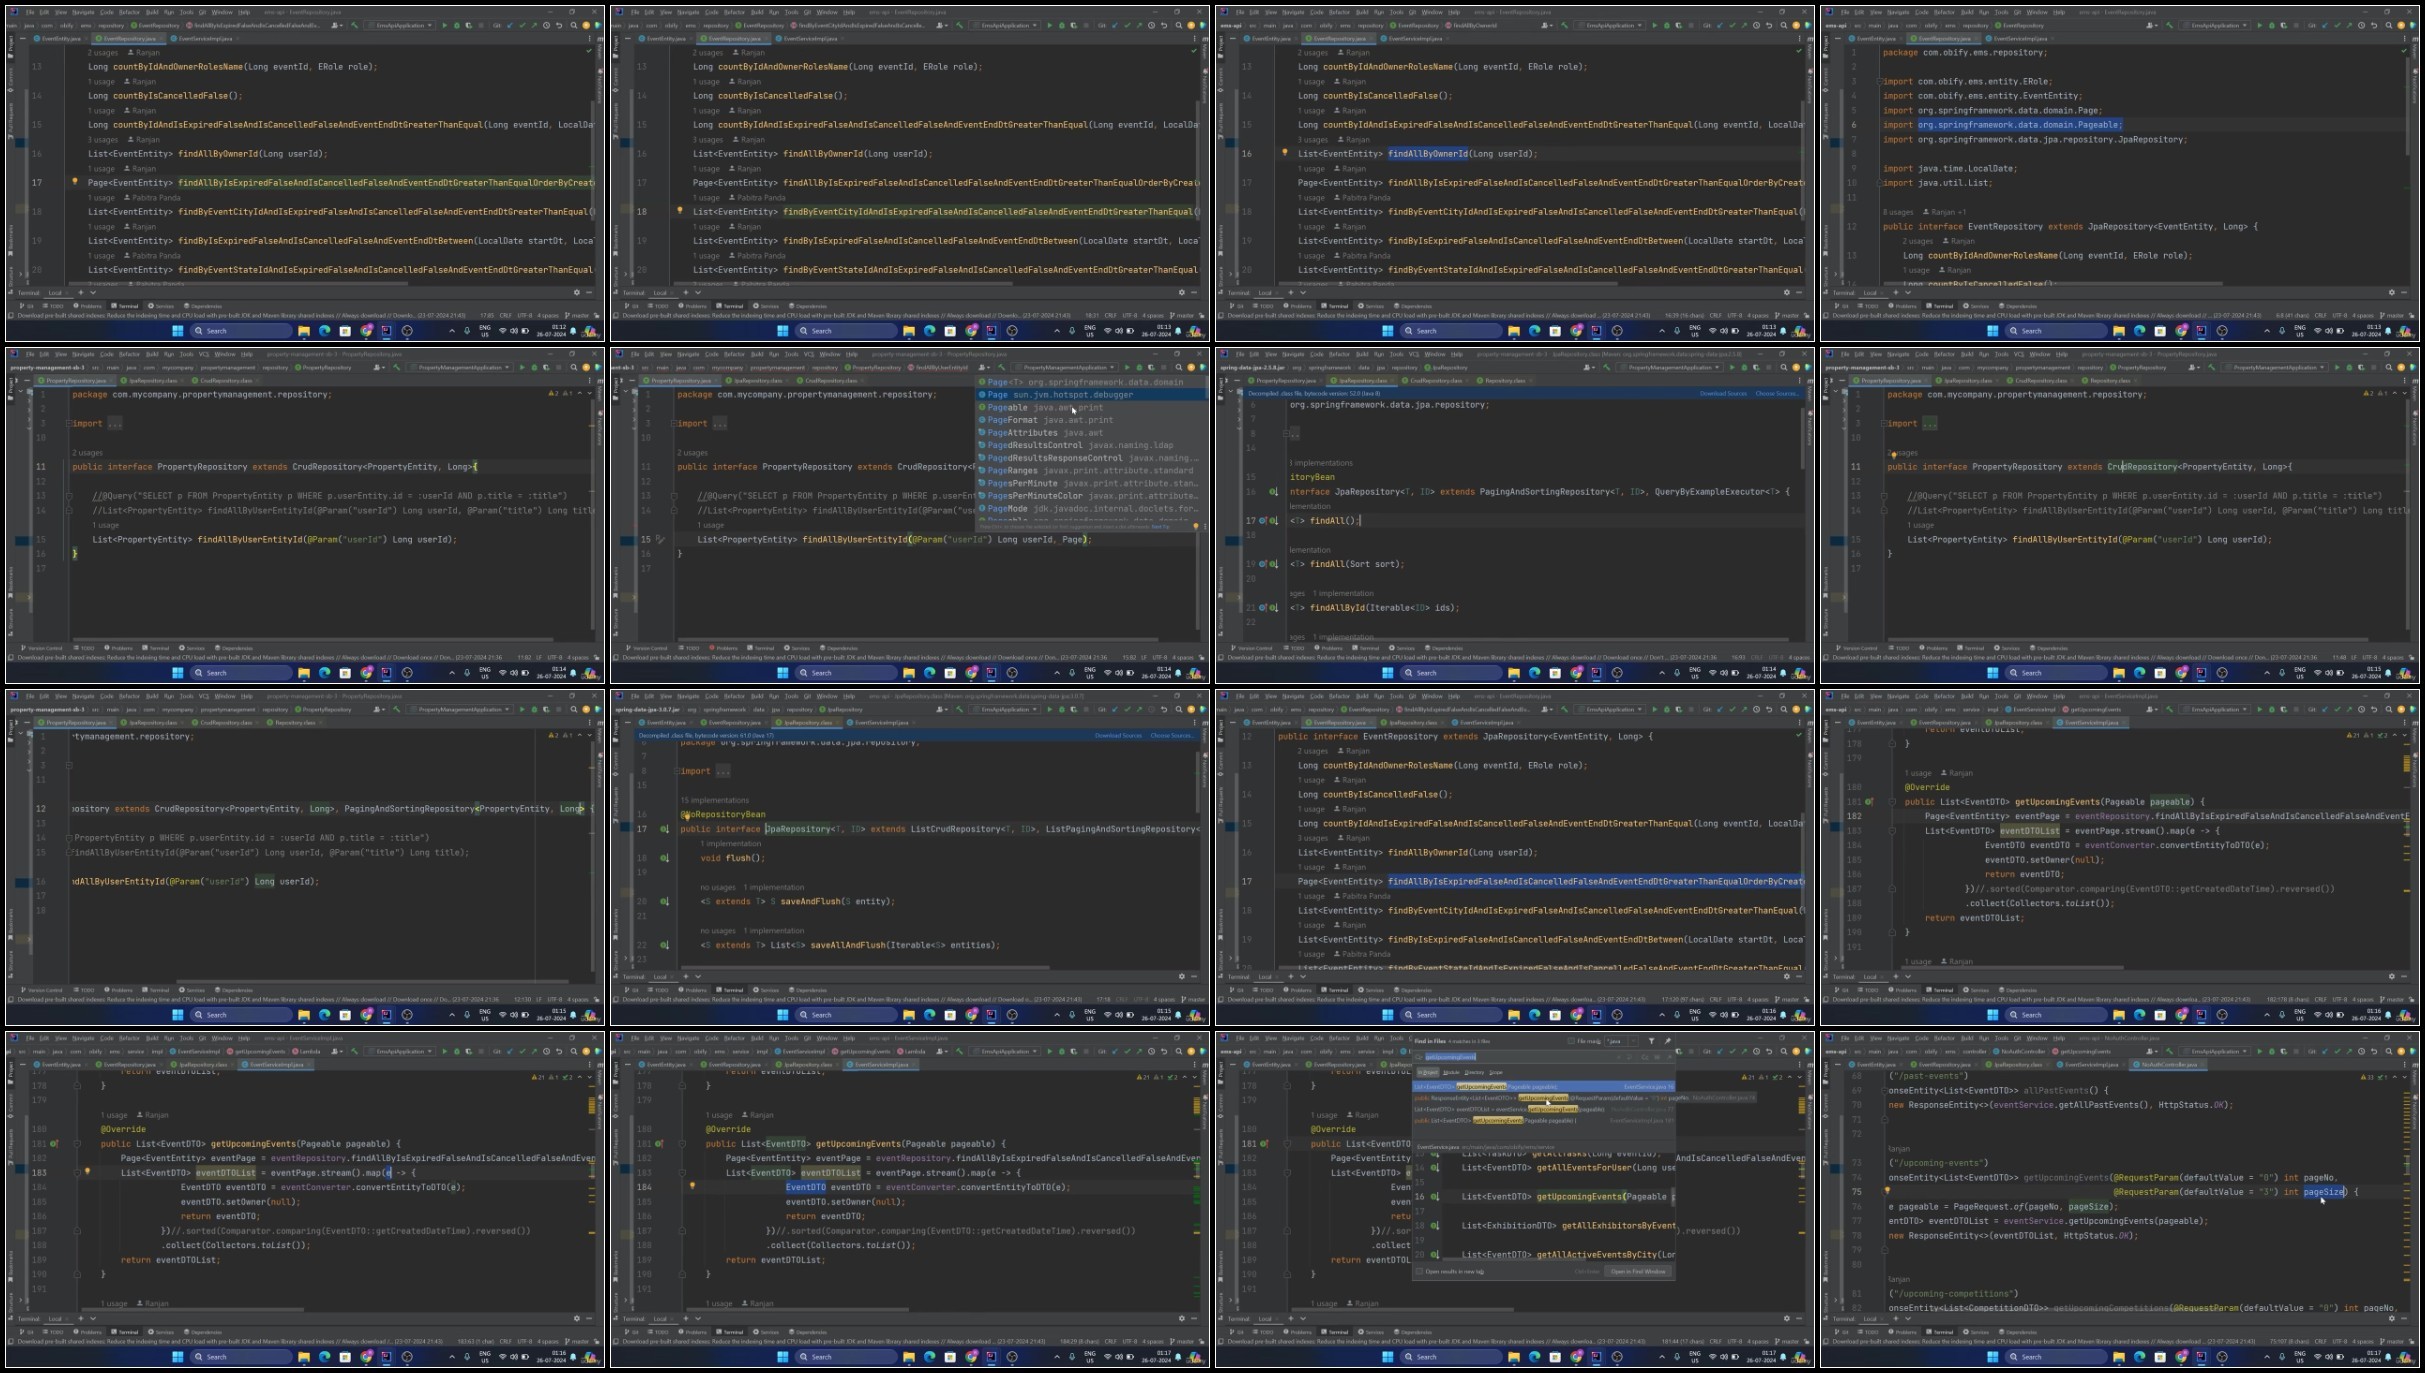Open Problems tool window button in NoAuthController frame
Viewport: 2425px width, 1373px height.
coord(1902,1332)
